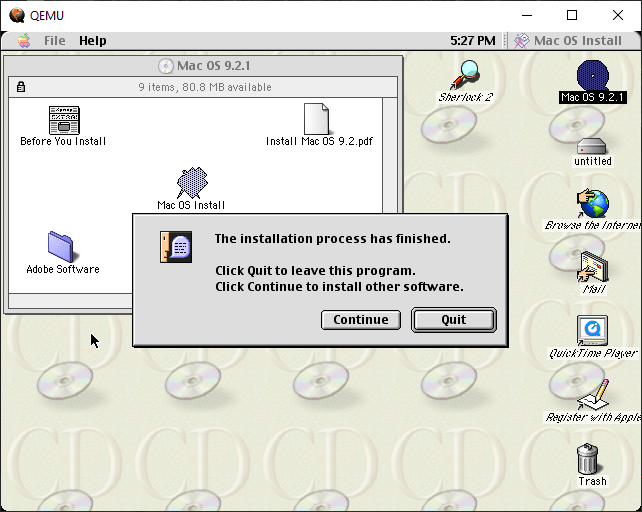Open the Sherlock 2 desktop icon

pos(466,76)
